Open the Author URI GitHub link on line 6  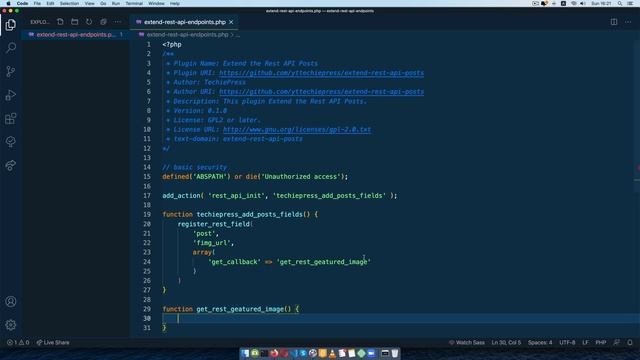[x=321, y=92]
